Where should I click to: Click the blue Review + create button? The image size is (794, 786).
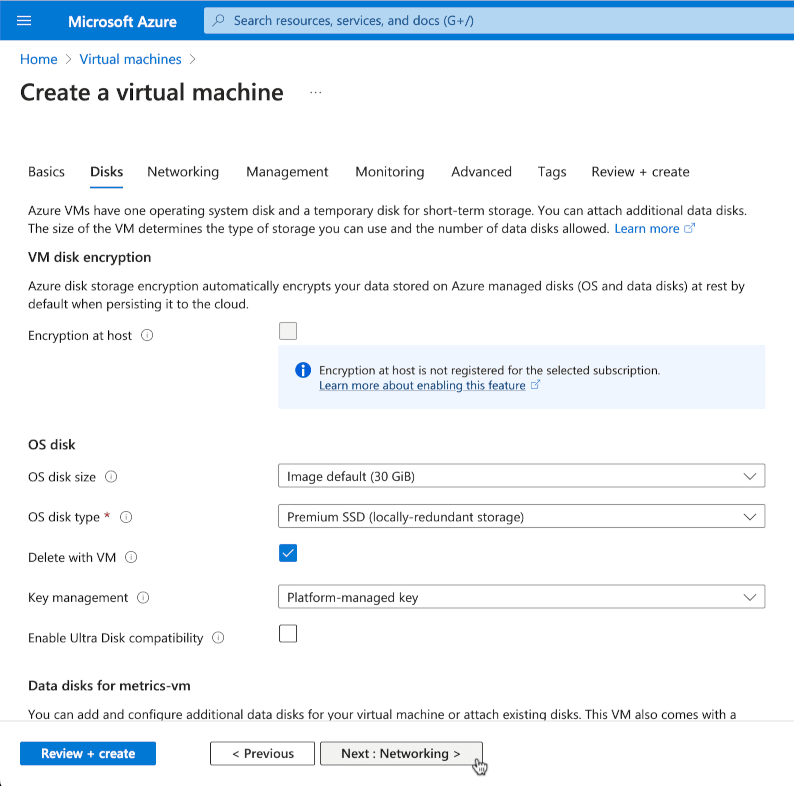coord(88,754)
